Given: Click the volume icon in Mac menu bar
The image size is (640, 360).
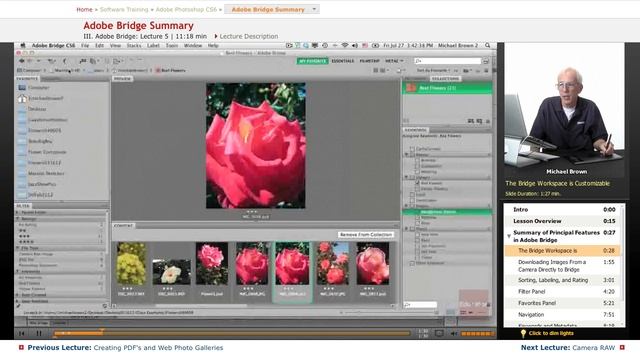Looking at the screenshot, I should coord(355,45).
